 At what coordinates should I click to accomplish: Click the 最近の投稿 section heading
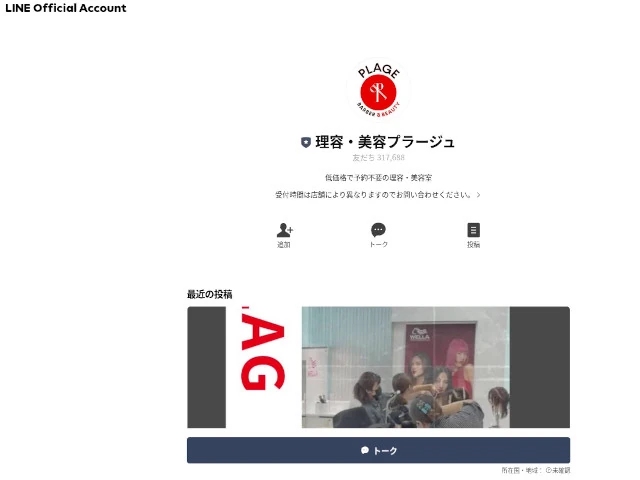click(x=210, y=294)
